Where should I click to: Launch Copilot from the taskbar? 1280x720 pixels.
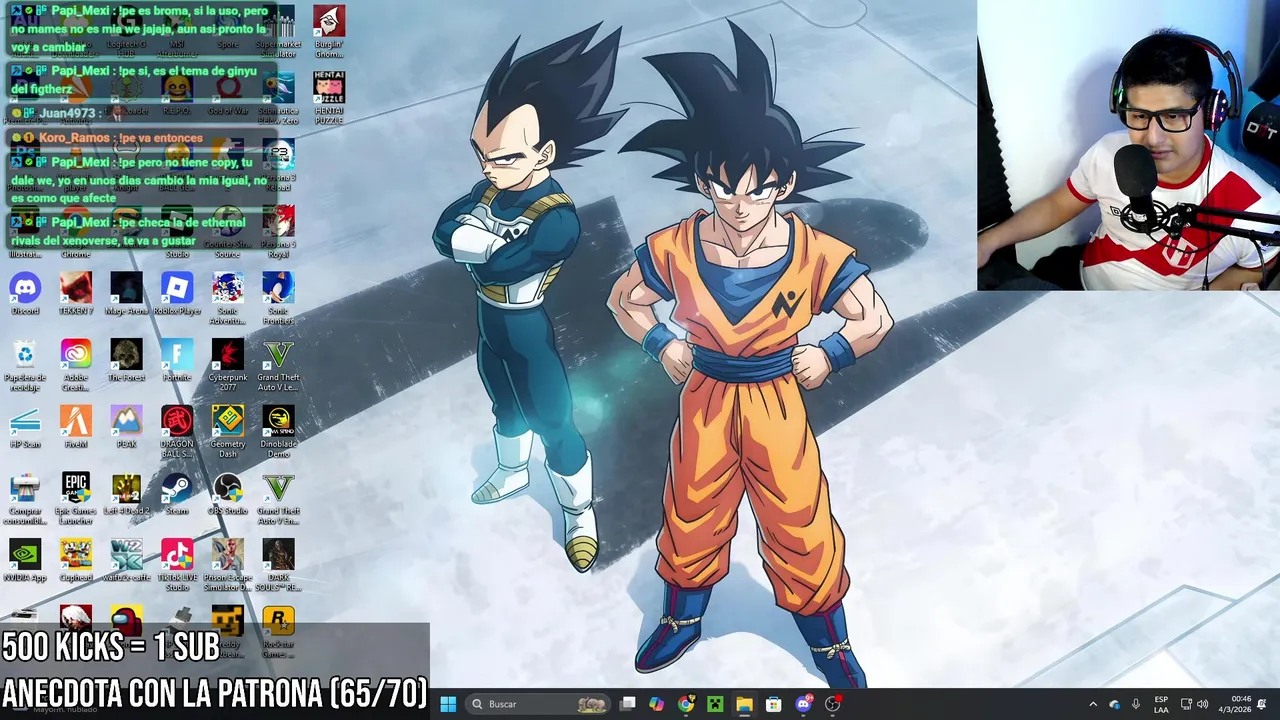point(656,704)
